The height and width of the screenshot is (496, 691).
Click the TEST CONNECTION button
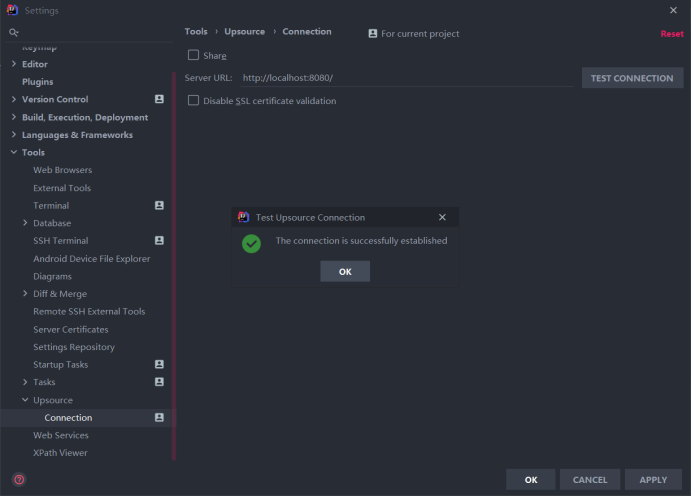tap(632, 78)
